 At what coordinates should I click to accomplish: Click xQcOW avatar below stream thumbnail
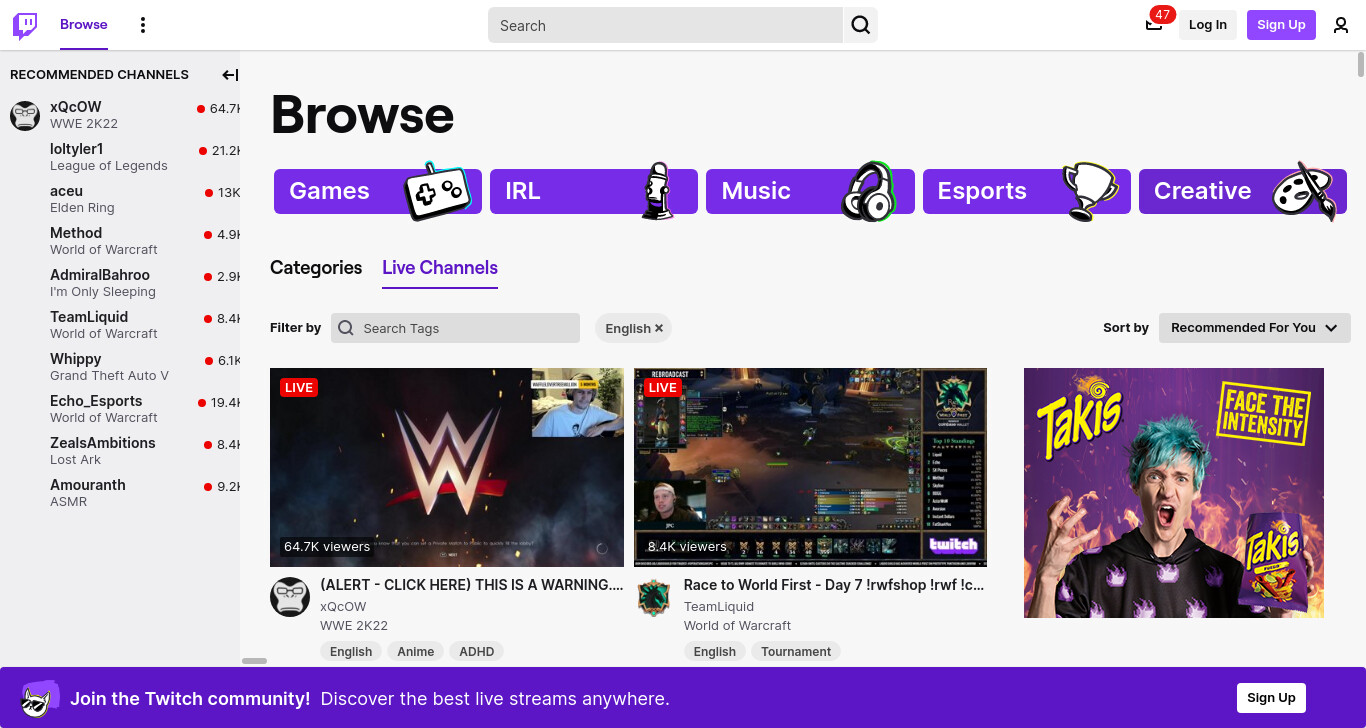[x=290, y=597]
